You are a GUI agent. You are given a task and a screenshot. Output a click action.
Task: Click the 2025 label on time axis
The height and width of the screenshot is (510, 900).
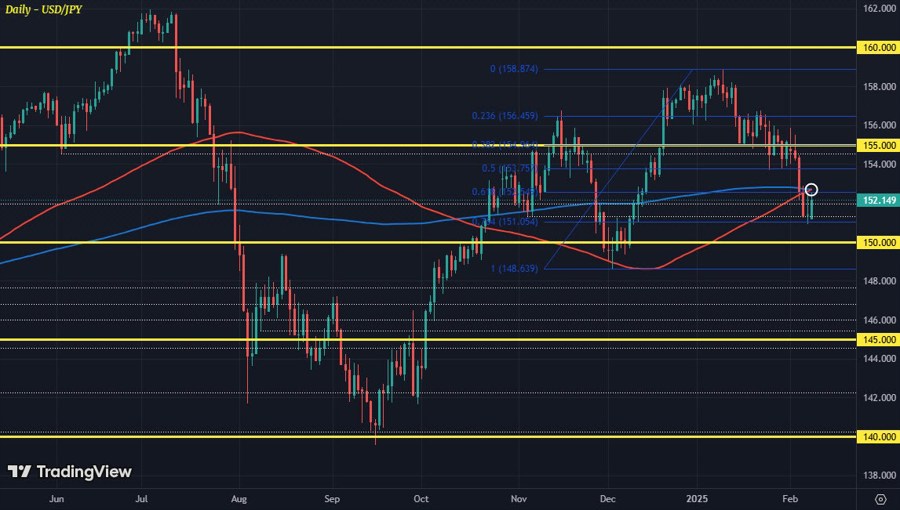pyautogui.click(x=697, y=499)
